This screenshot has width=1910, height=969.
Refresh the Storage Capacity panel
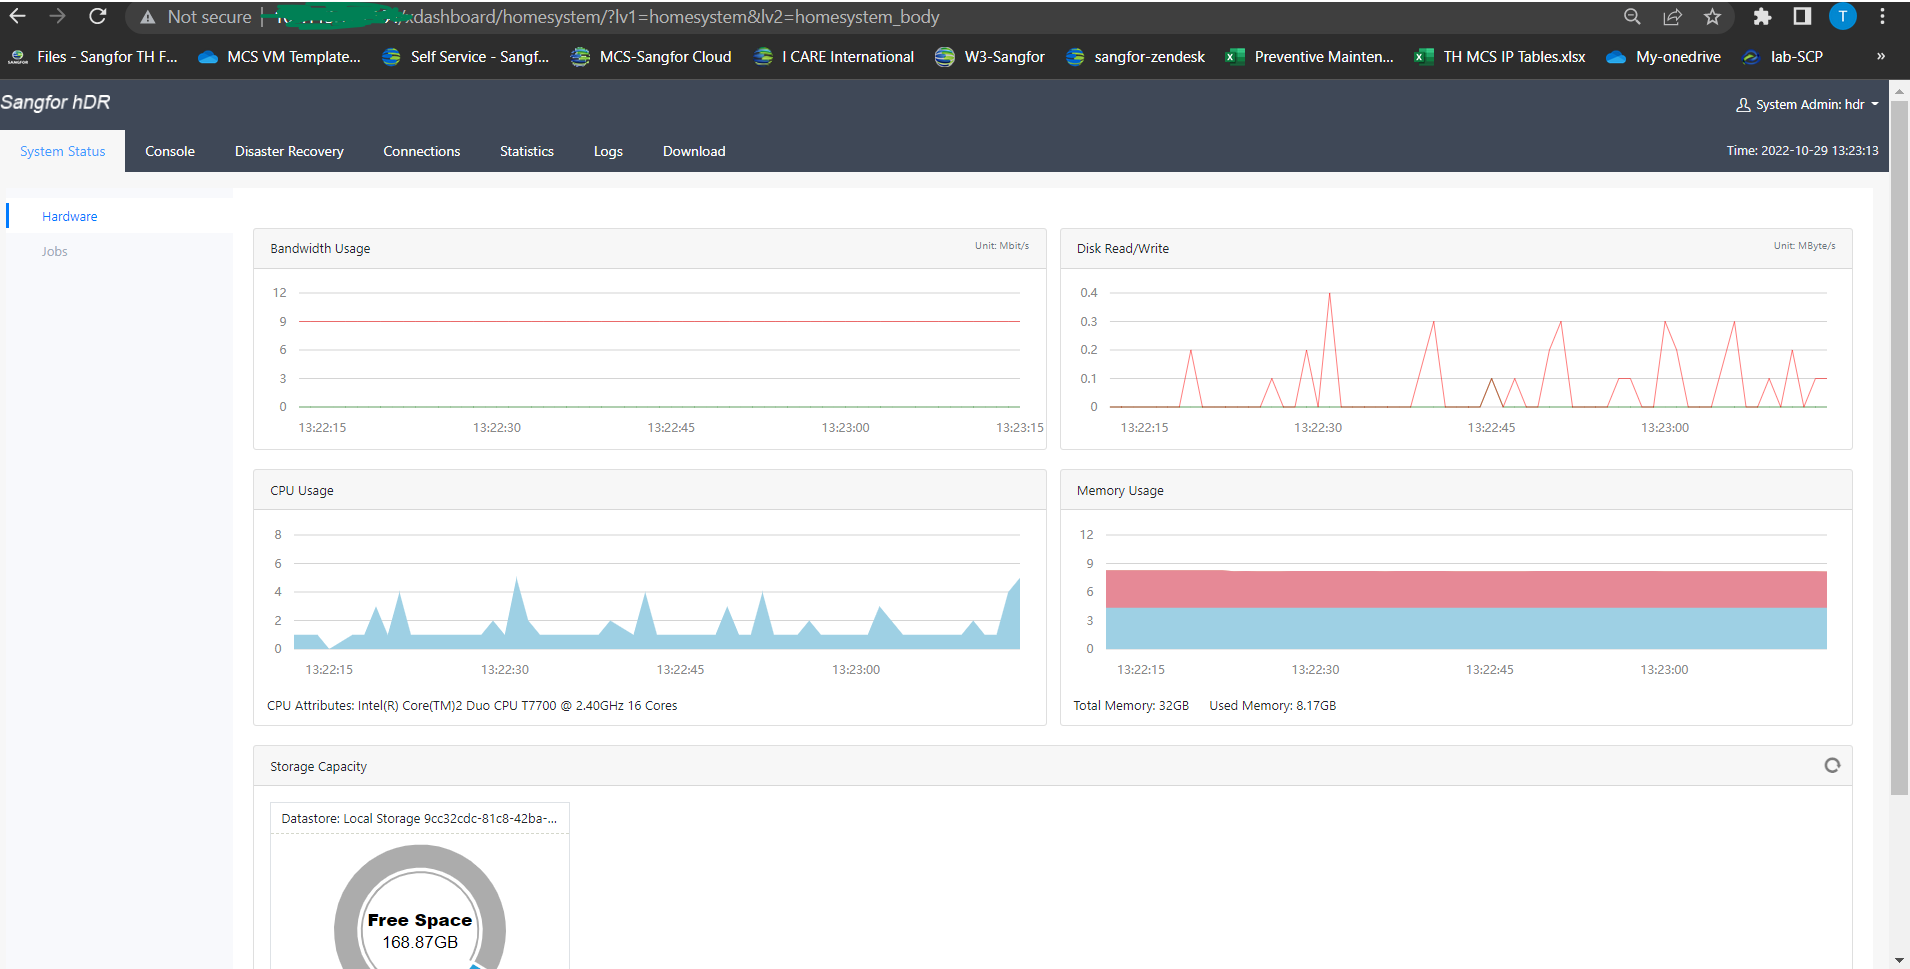pos(1833,765)
